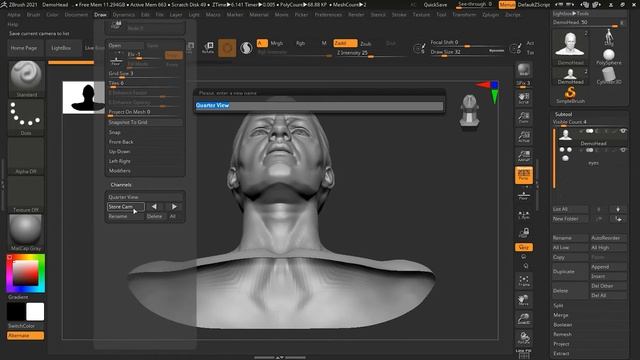Toggle the Rgb button
Viewport: 640px width, 360px height.
[x=300, y=43]
